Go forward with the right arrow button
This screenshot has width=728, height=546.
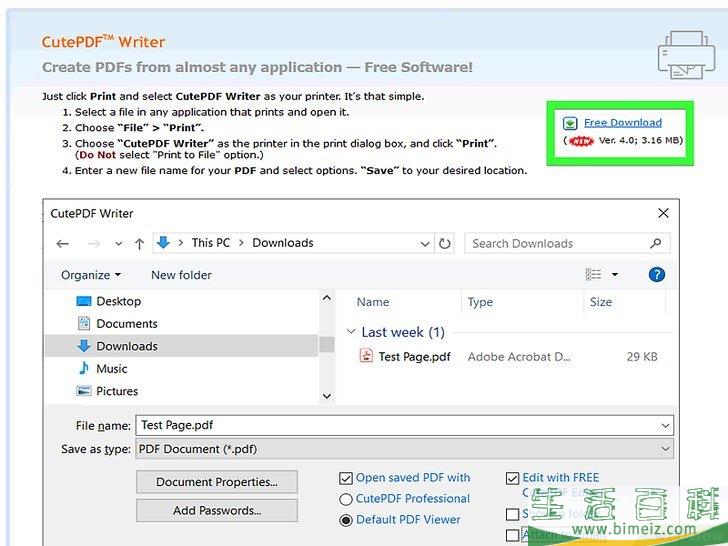point(94,243)
